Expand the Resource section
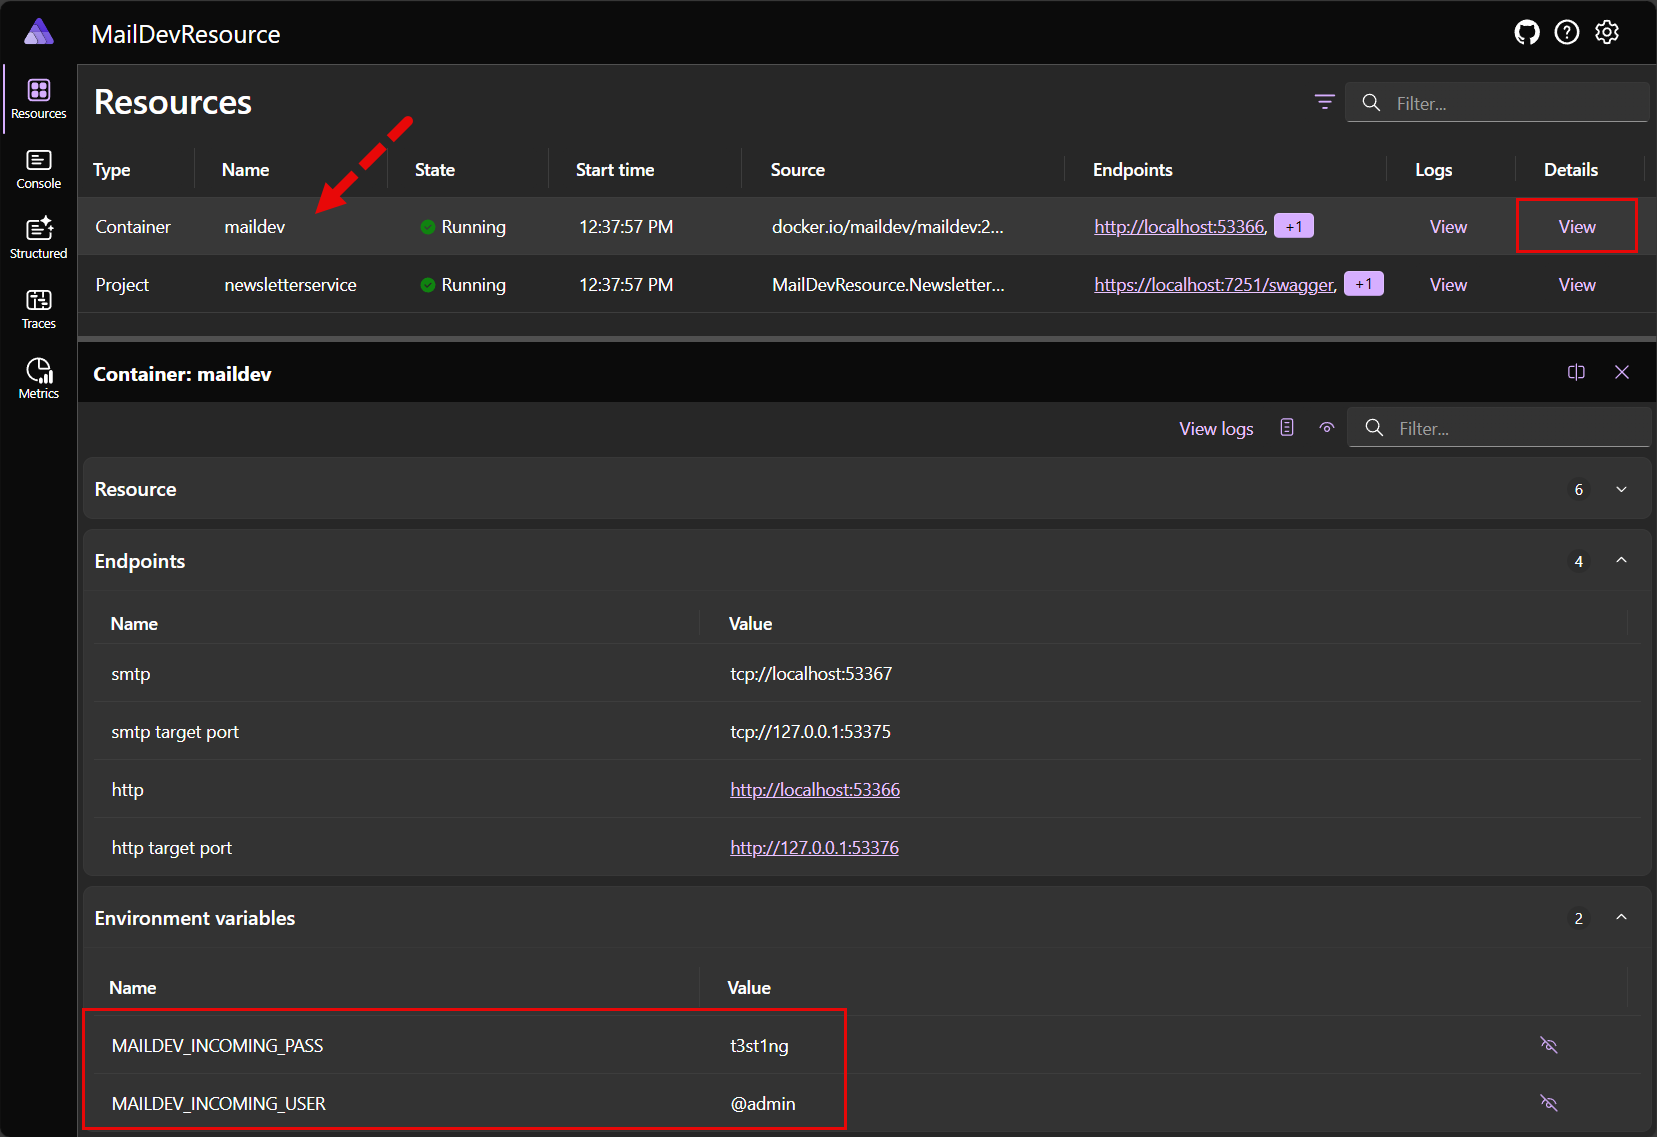This screenshot has height=1137, width=1657. [1620, 489]
